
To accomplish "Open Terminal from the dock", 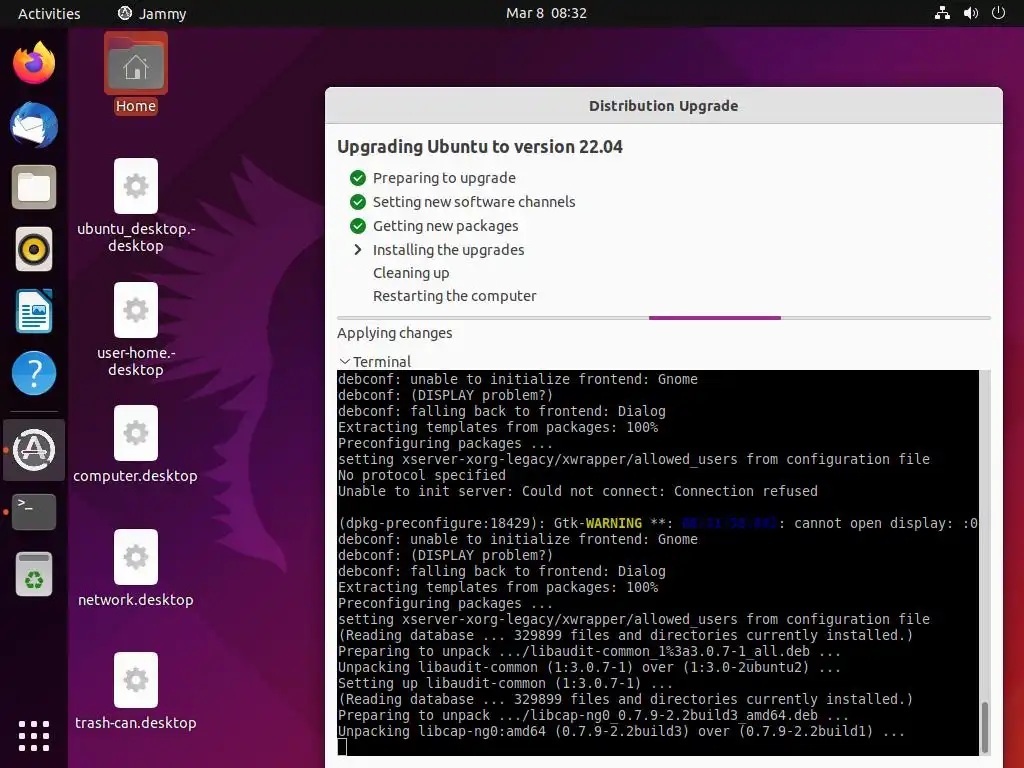I will (x=34, y=511).
